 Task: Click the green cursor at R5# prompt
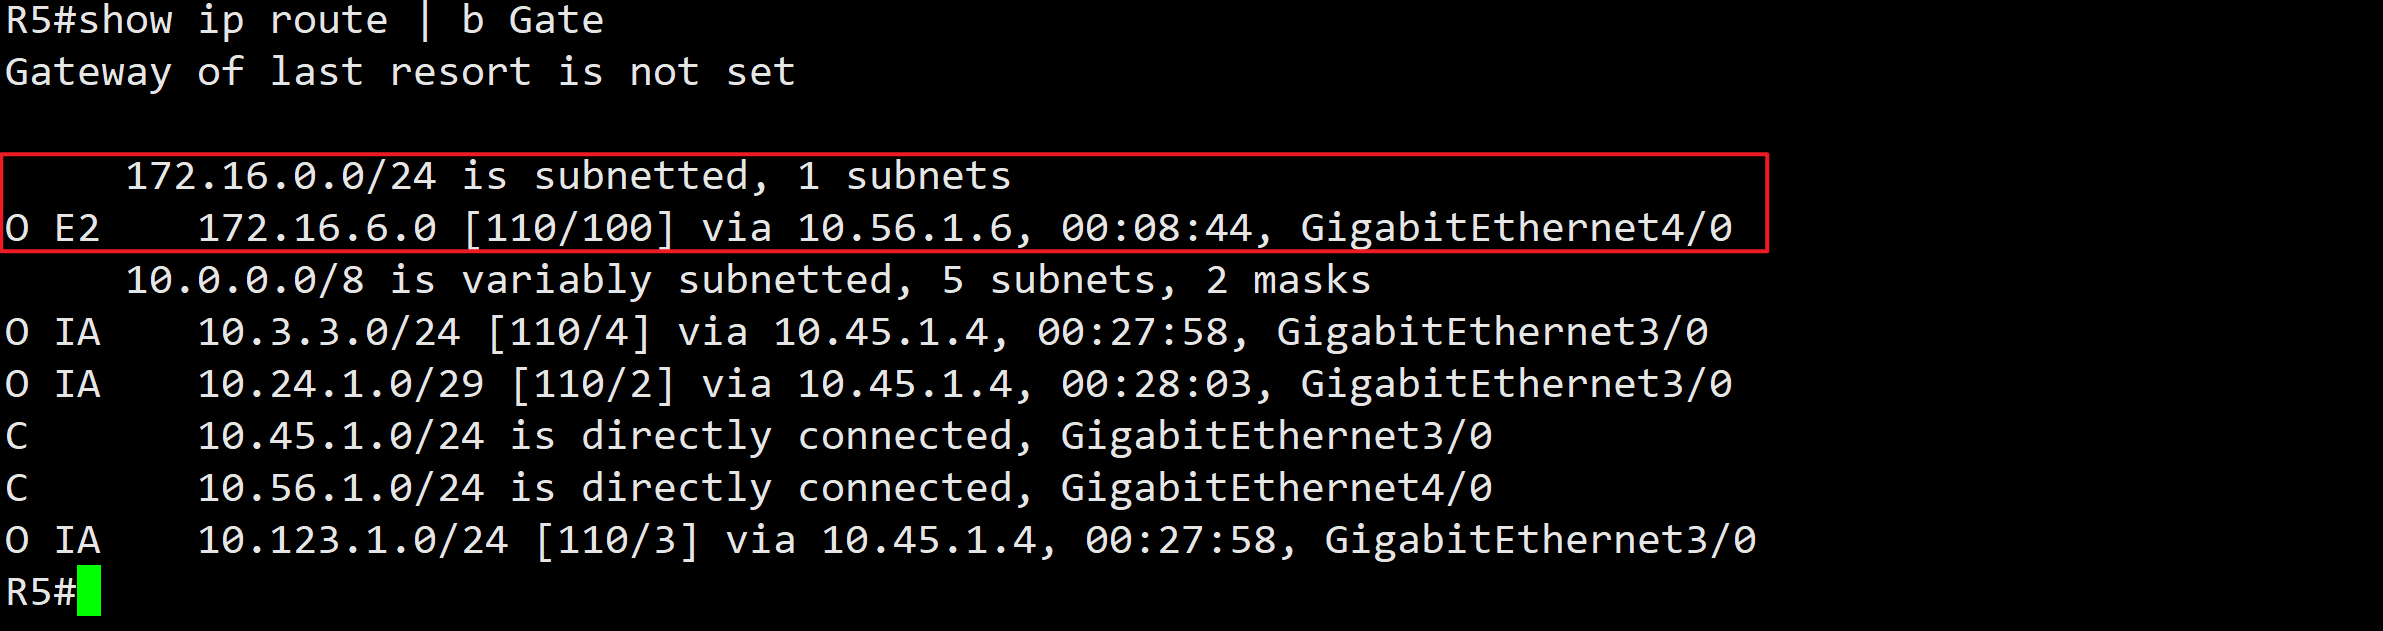89,590
